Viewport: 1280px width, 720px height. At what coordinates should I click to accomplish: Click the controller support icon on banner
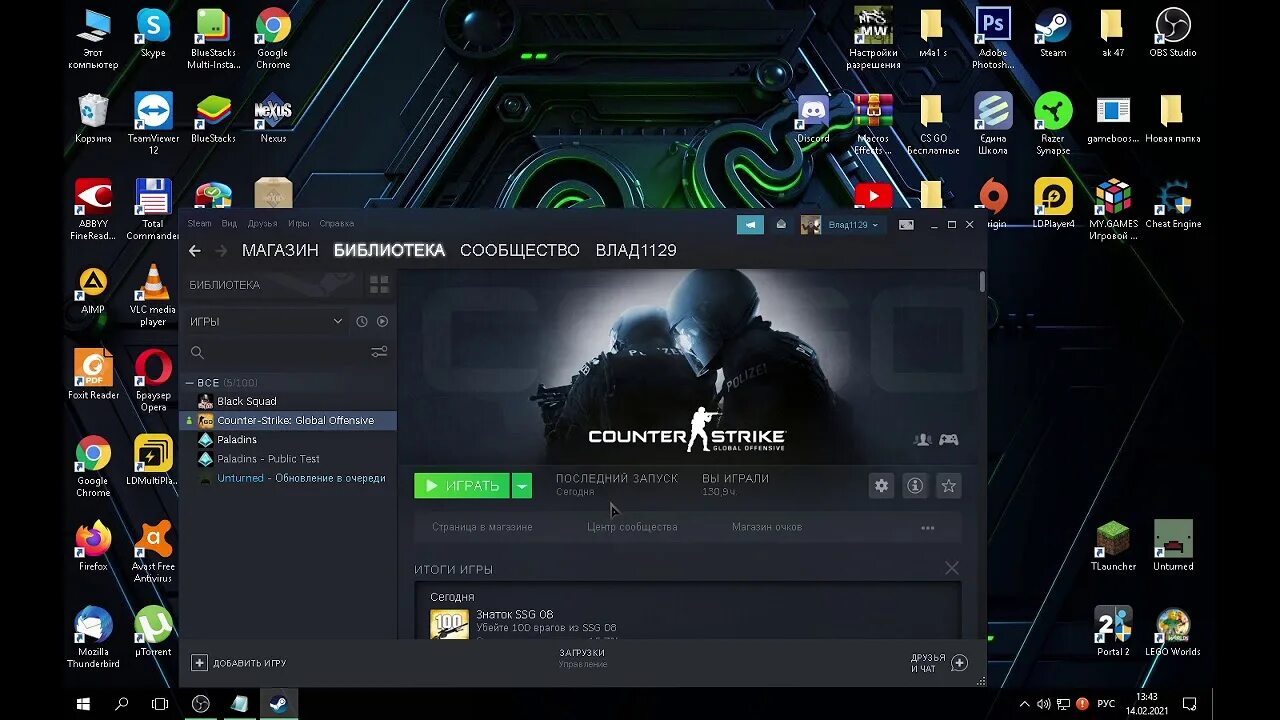tap(948, 439)
